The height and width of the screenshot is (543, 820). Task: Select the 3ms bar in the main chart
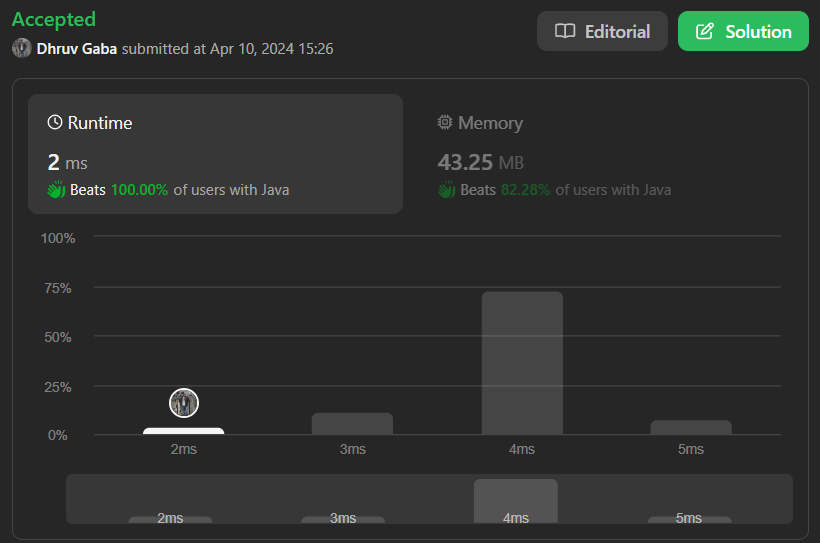[x=352, y=423]
